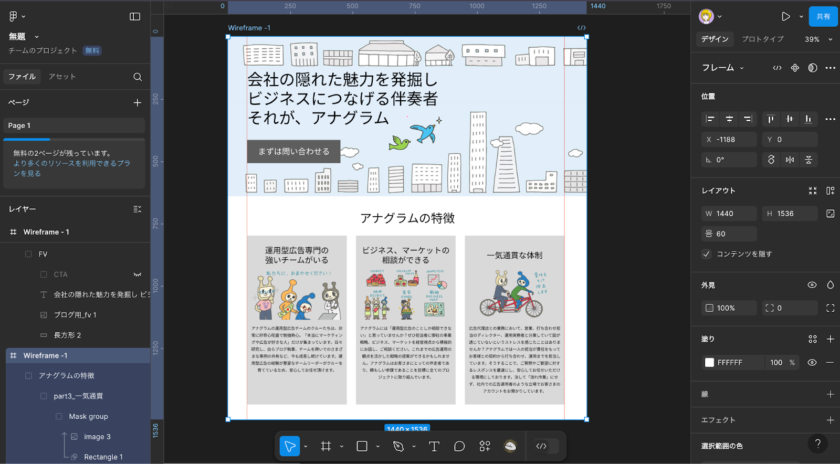Open Figma main menu dropdown
Image resolution: width=840 pixels, height=464 pixels.
[x=17, y=16]
